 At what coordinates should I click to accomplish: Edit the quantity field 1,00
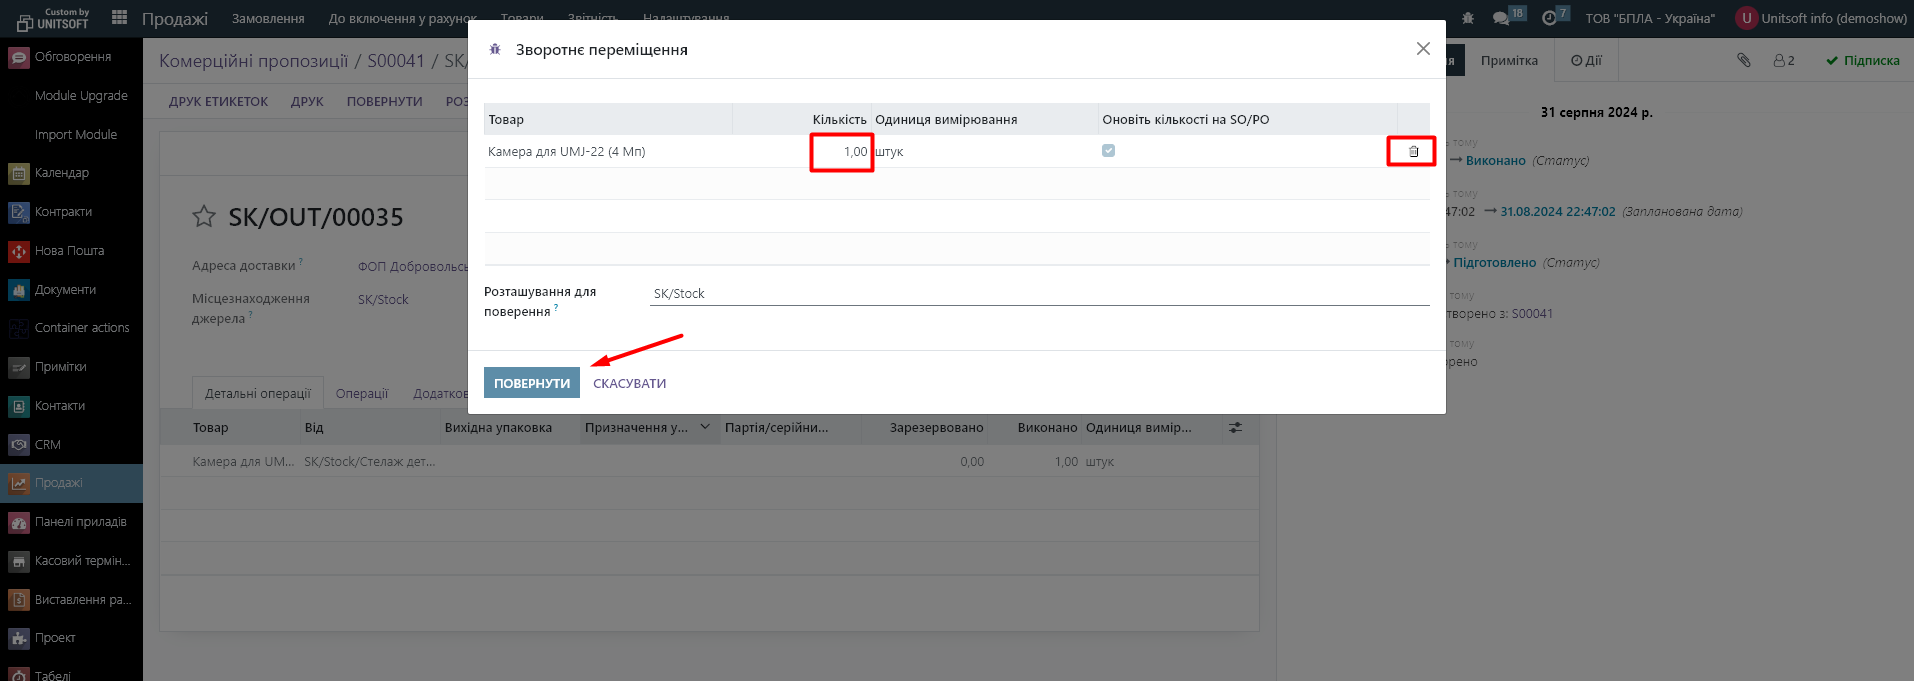coord(842,152)
